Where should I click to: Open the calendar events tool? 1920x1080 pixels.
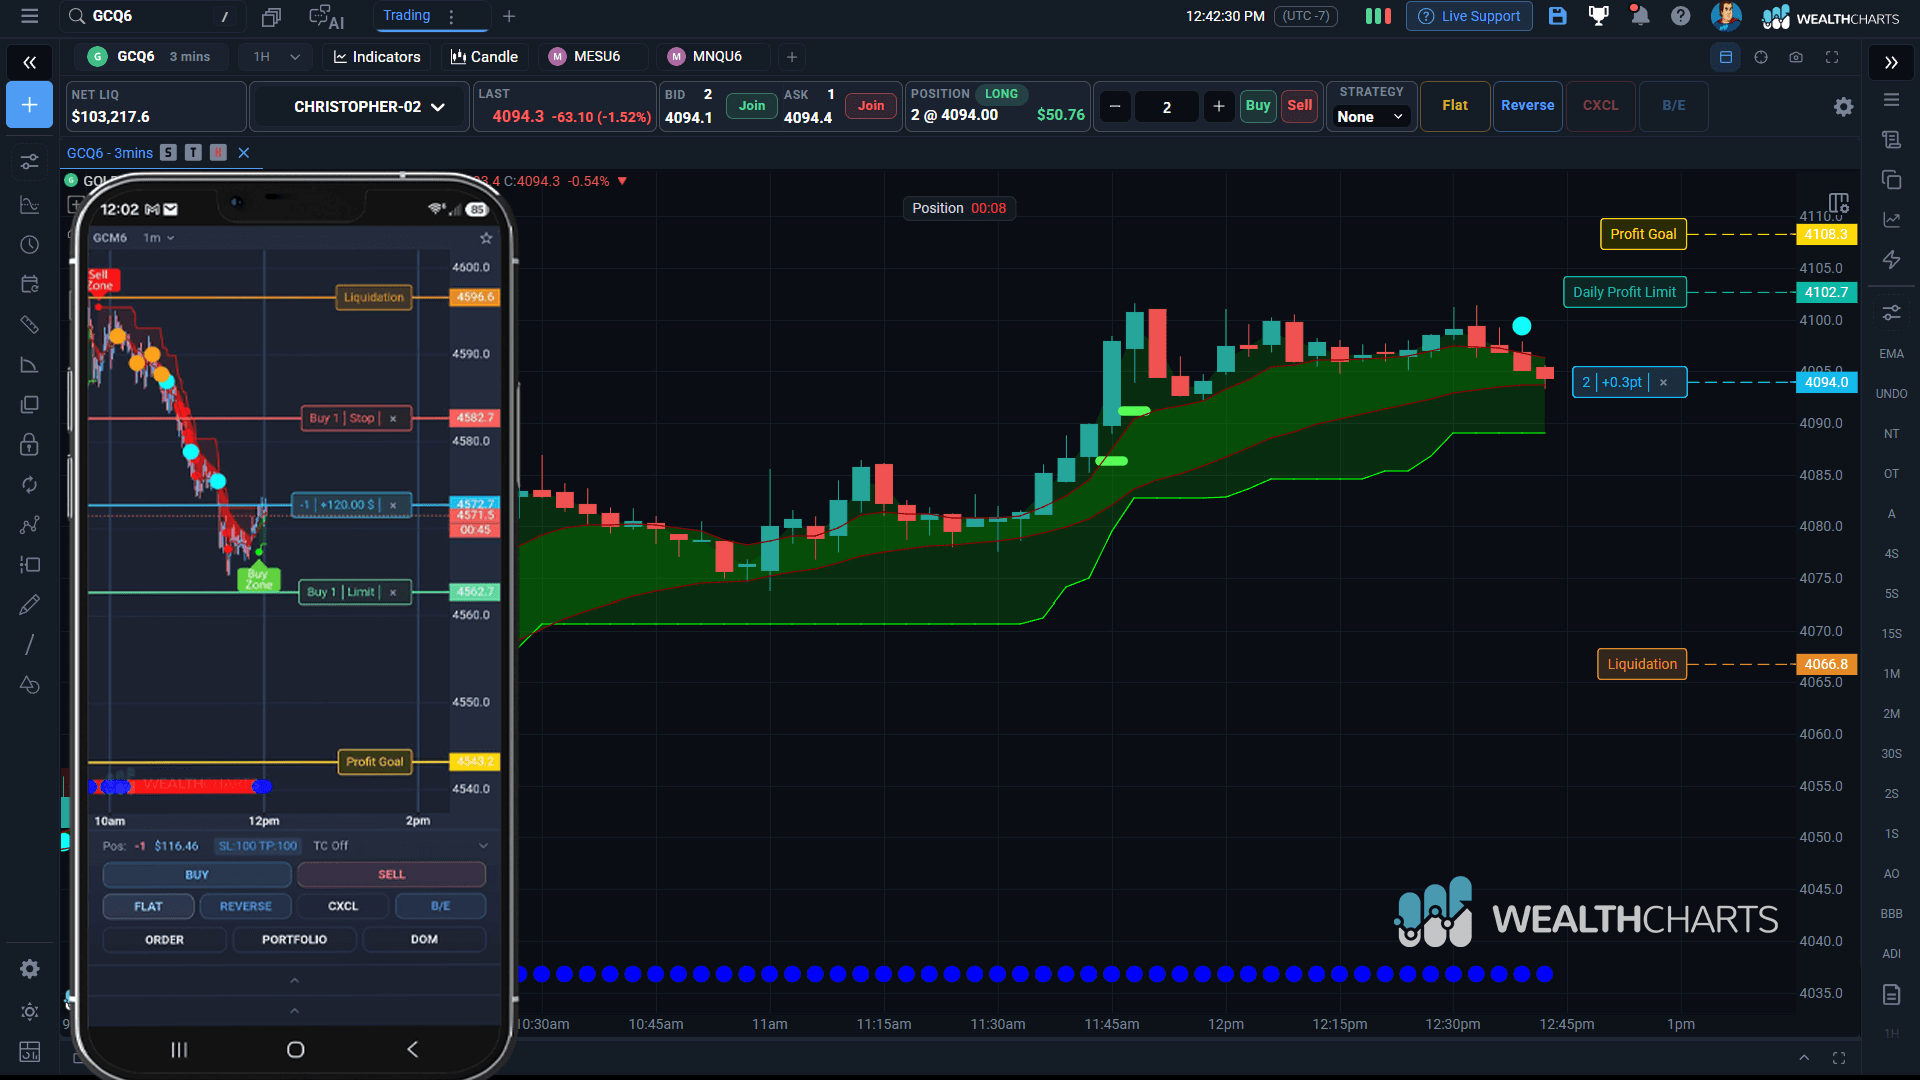click(x=30, y=285)
